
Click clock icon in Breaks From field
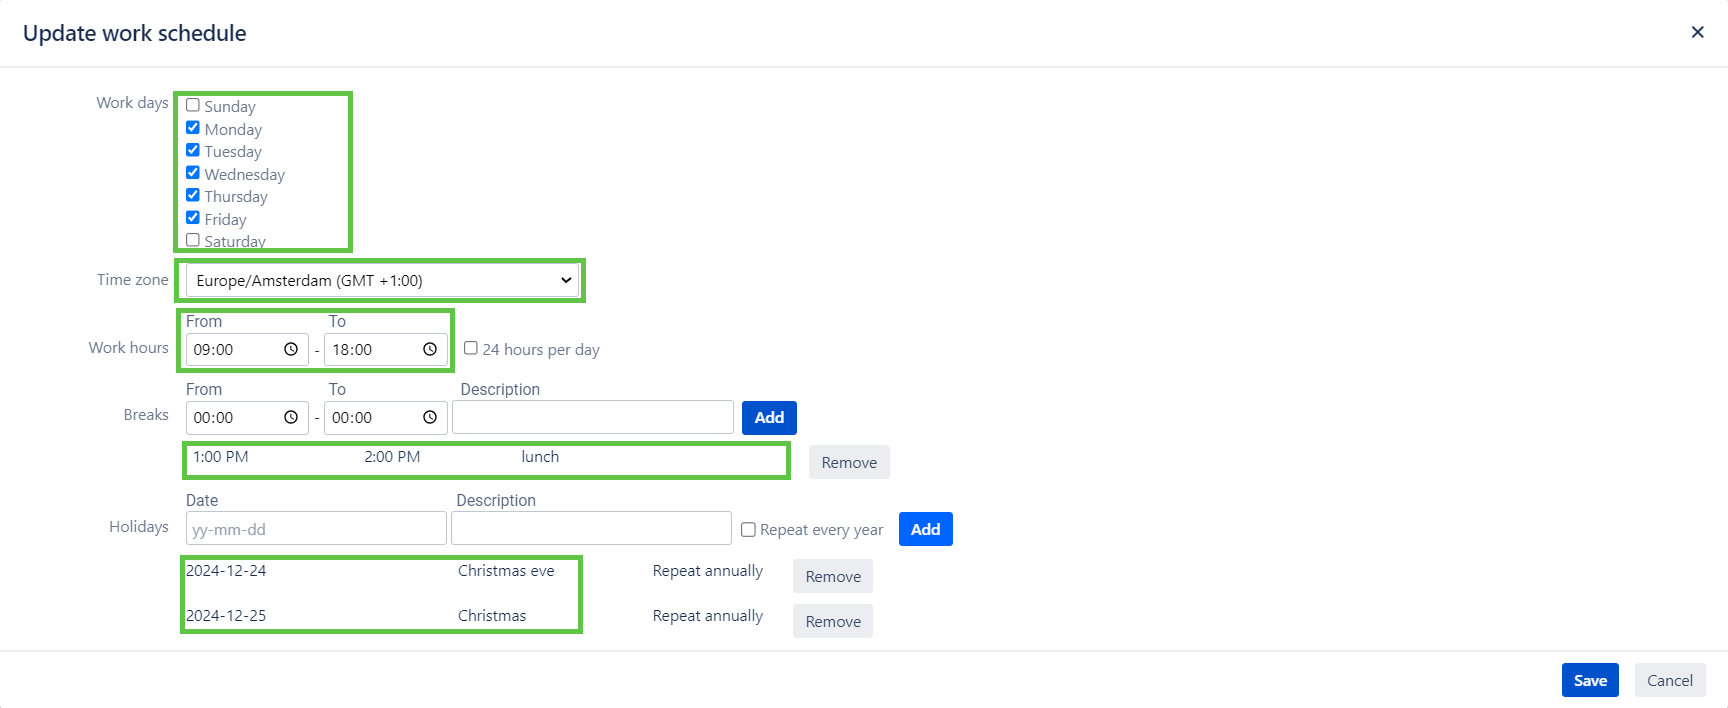coord(291,417)
